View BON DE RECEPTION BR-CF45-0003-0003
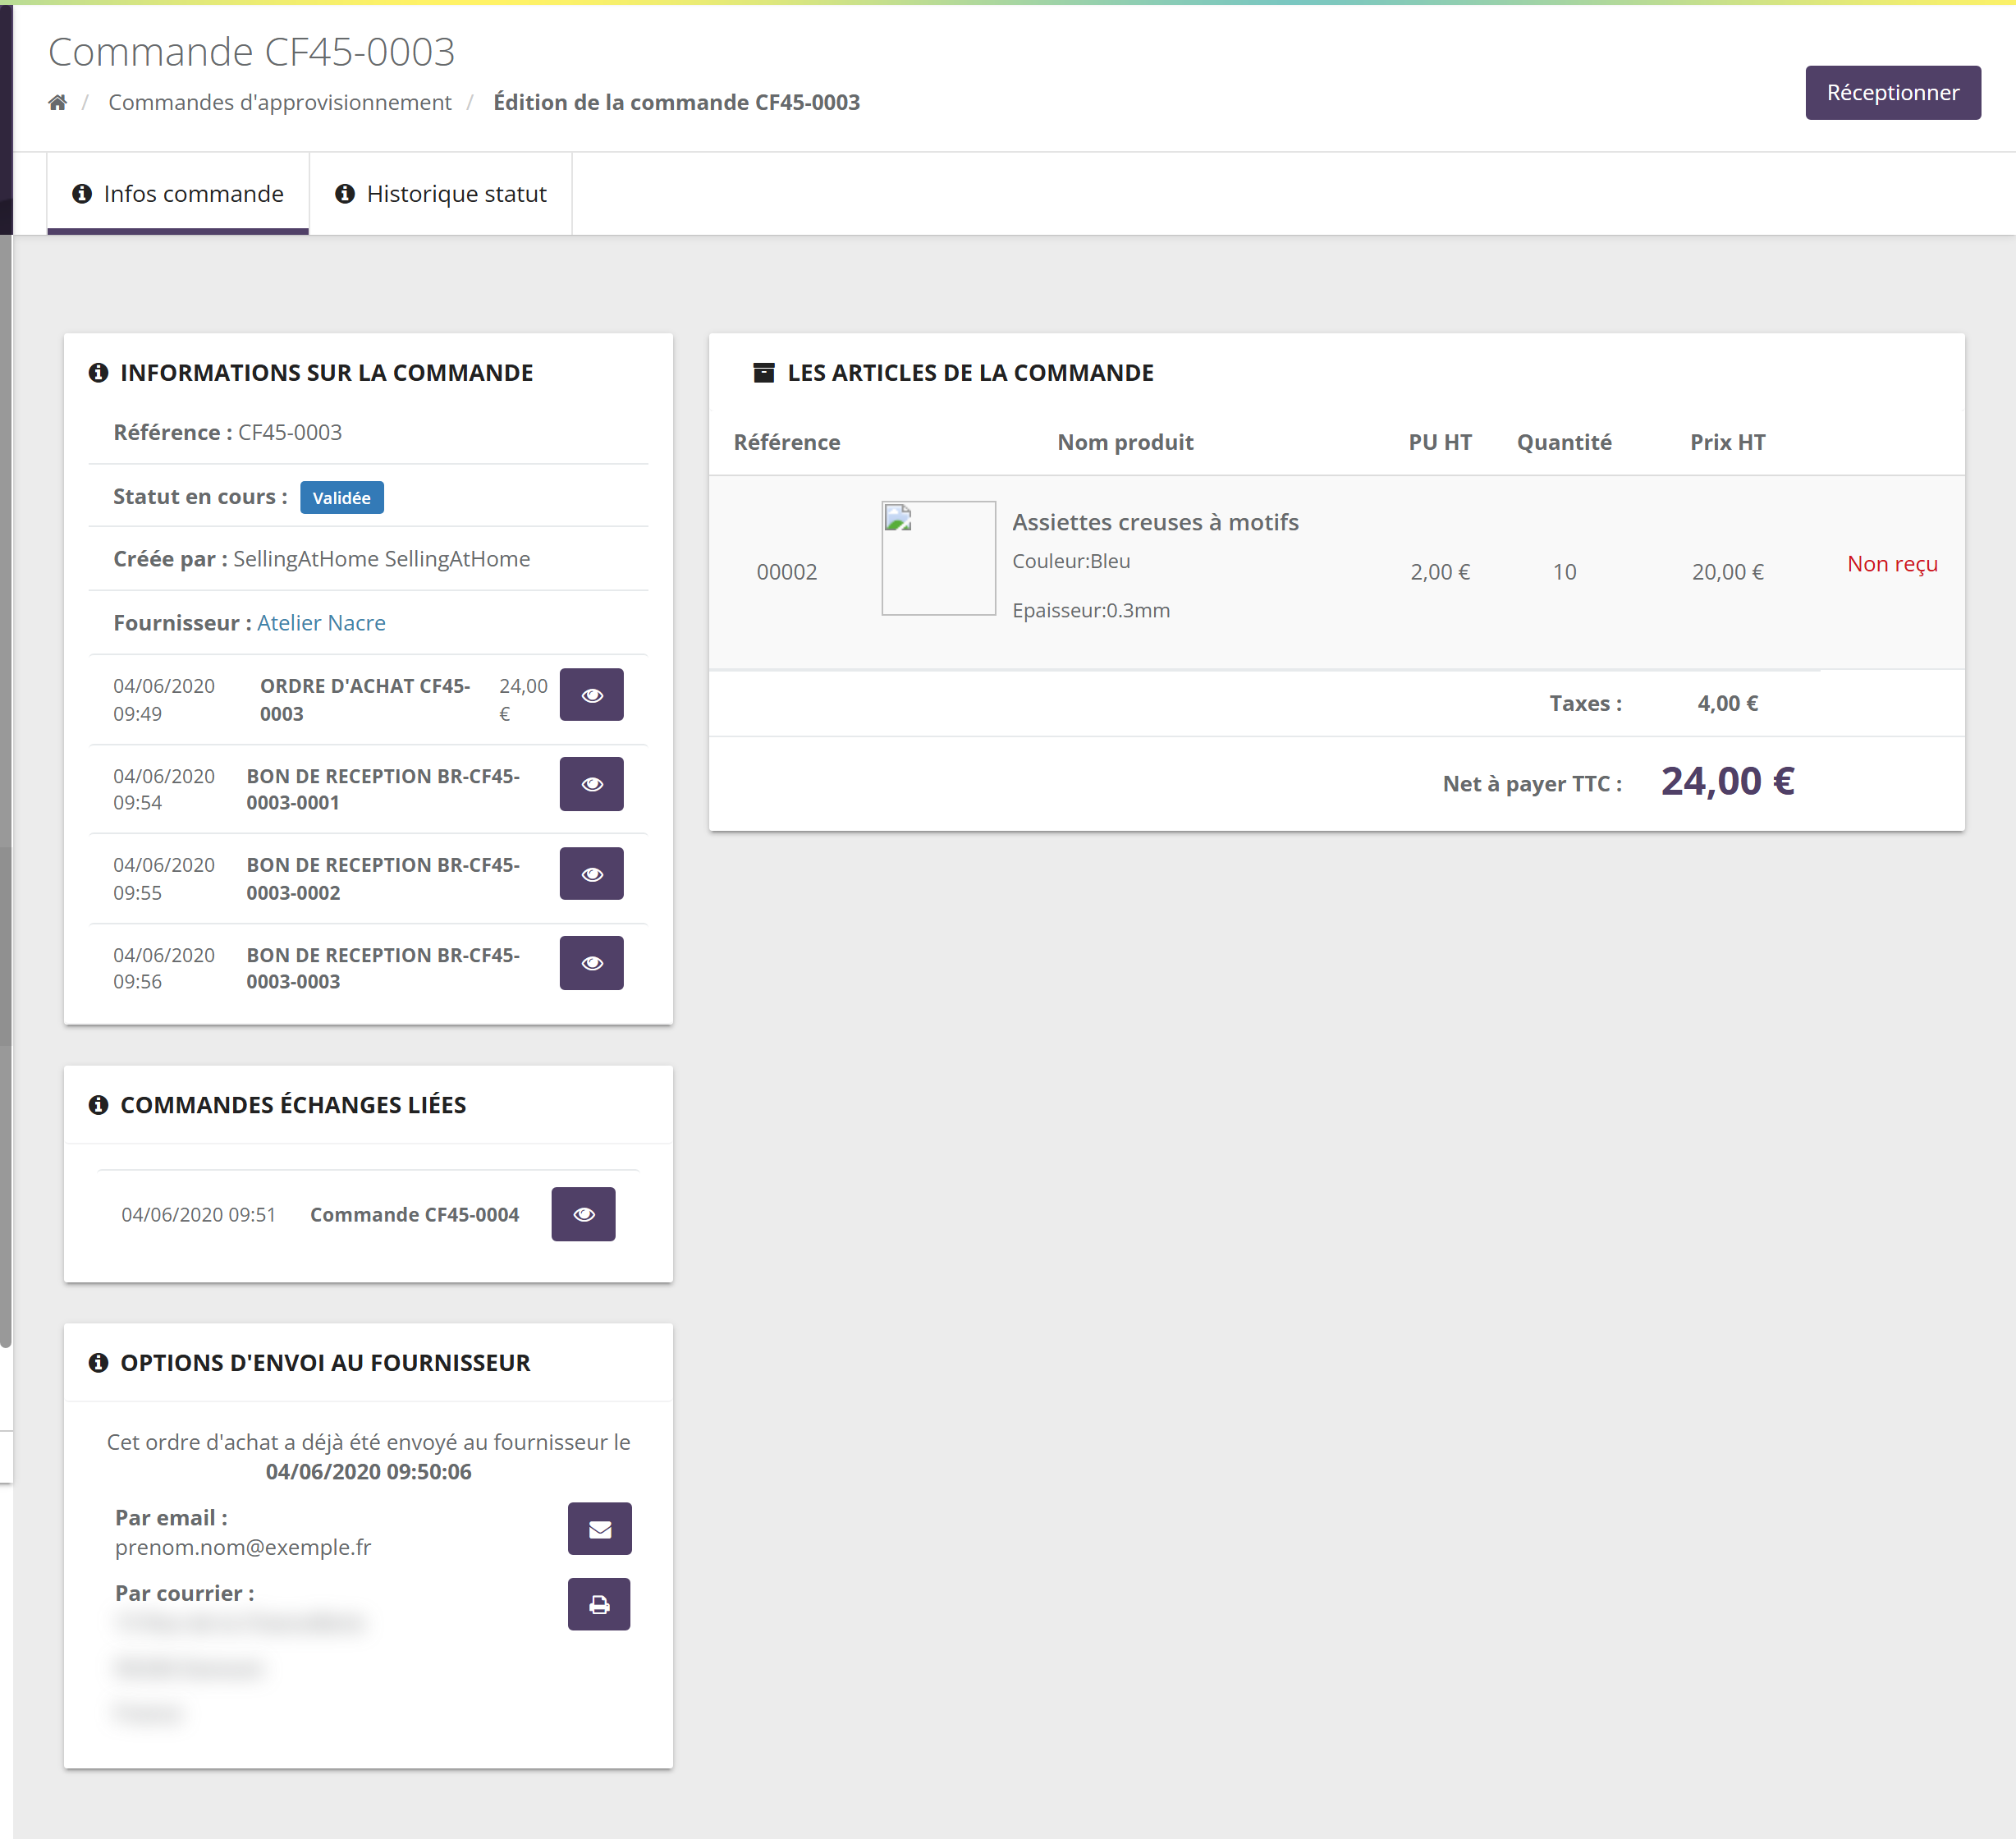This screenshot has width=2016, height=1839. click(591, 963)
